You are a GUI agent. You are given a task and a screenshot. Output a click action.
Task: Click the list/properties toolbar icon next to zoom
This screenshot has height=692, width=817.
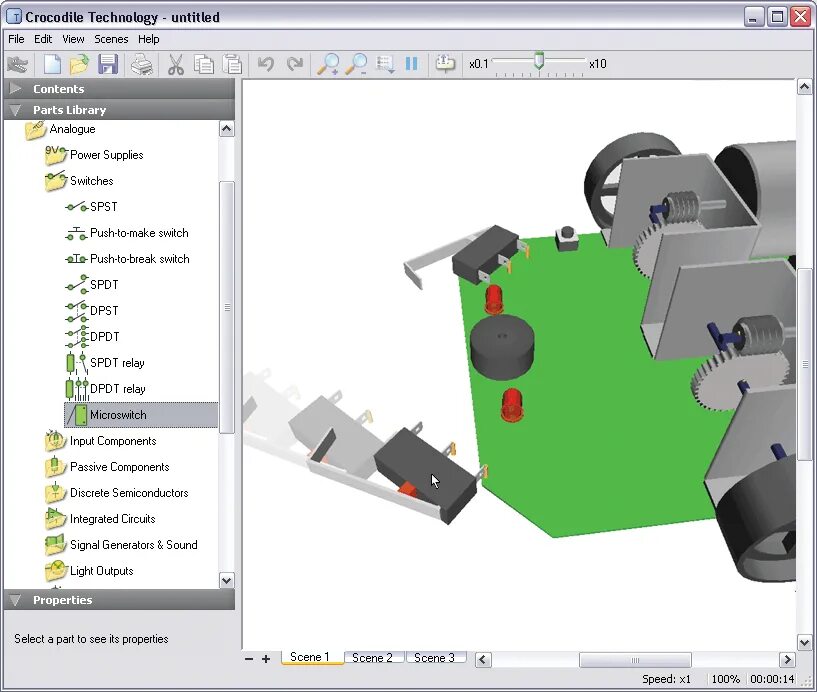click(385, 65)
